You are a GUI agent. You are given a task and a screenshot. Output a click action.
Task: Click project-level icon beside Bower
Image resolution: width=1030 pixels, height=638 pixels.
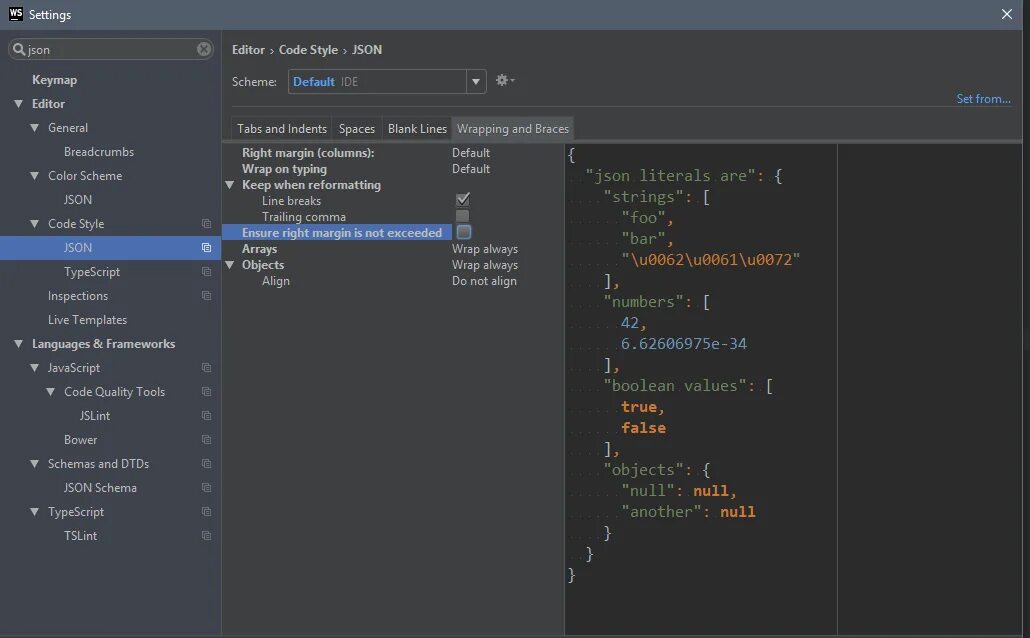click(206, 440)
